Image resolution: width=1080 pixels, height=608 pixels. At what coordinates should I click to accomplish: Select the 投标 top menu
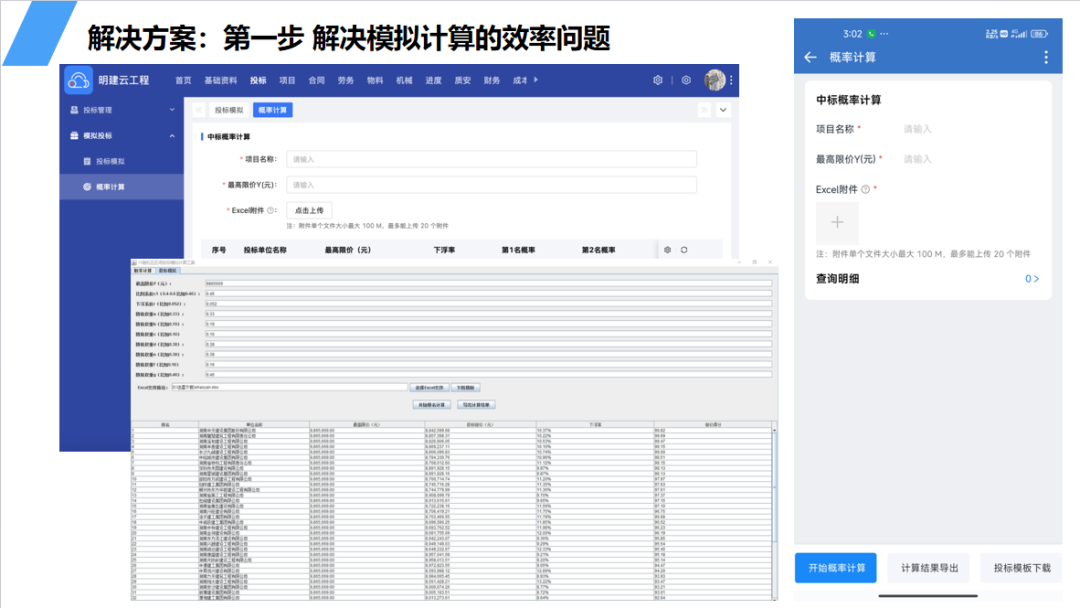tap(258, 81)
